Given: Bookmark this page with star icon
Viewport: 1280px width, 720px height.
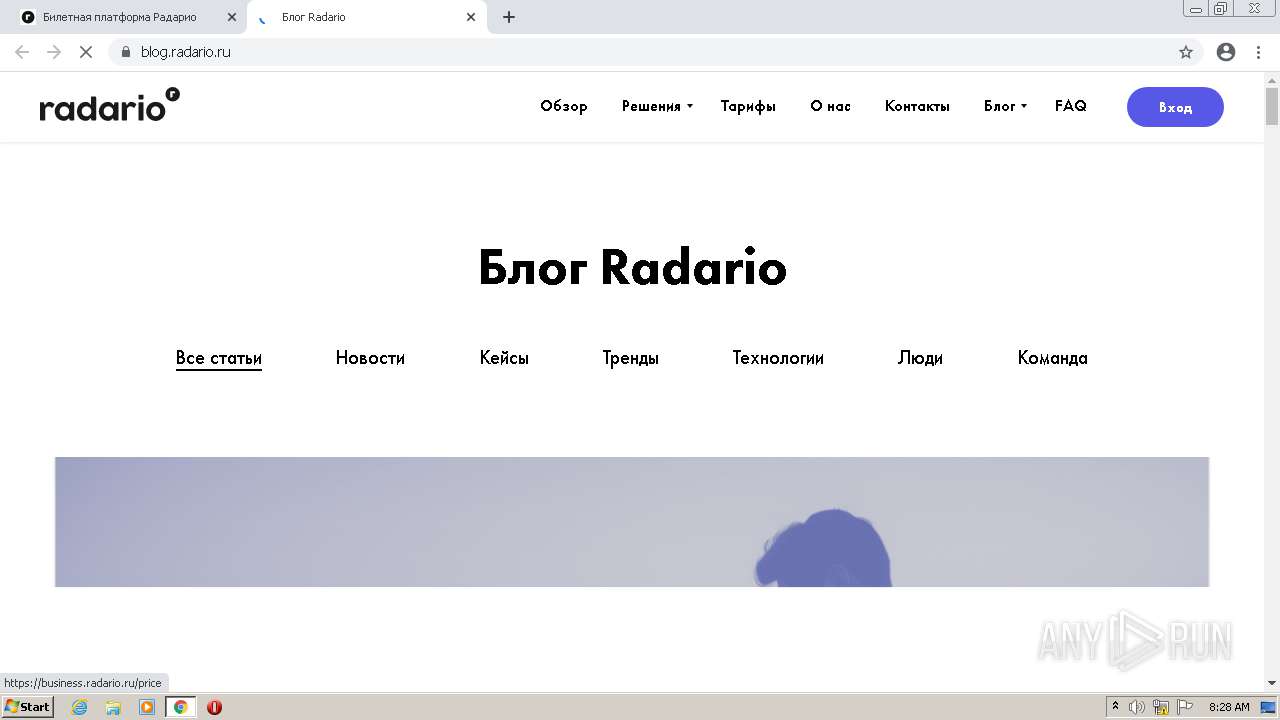Looking at the screenshot, I should (x=1186, y=52).
